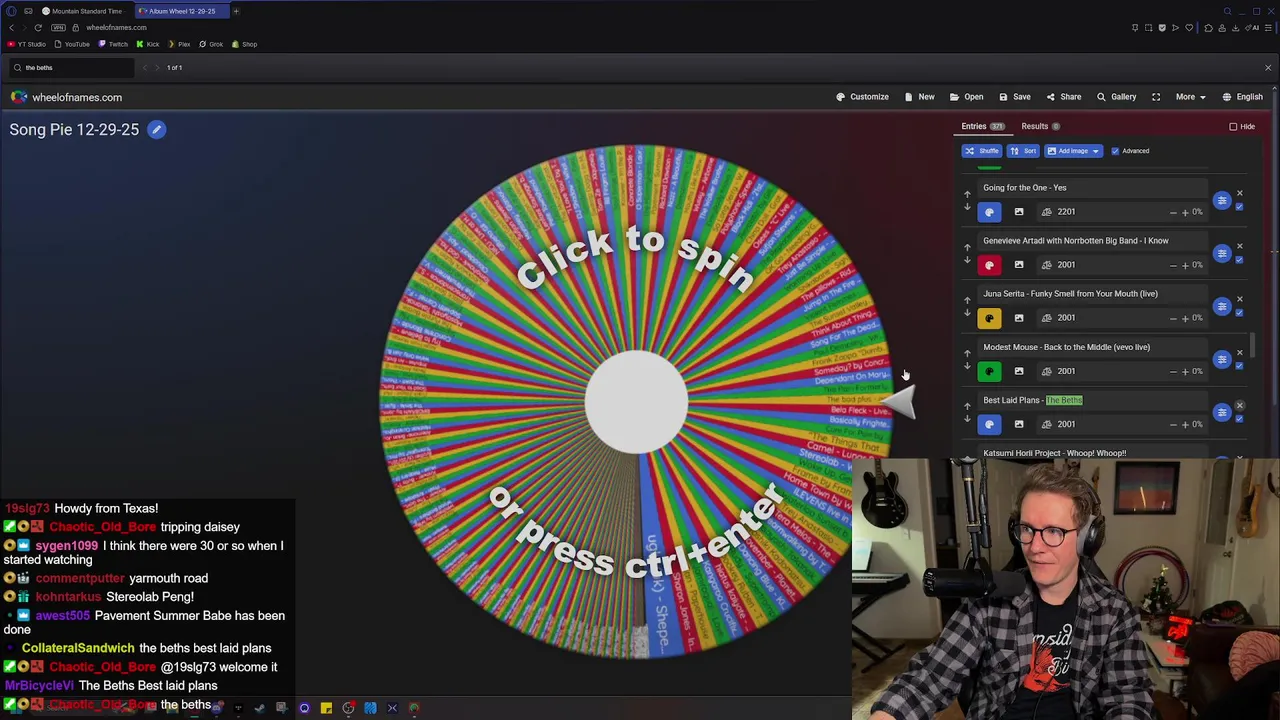Sort the wheel entries
1280x720 pixels.
1022,151
